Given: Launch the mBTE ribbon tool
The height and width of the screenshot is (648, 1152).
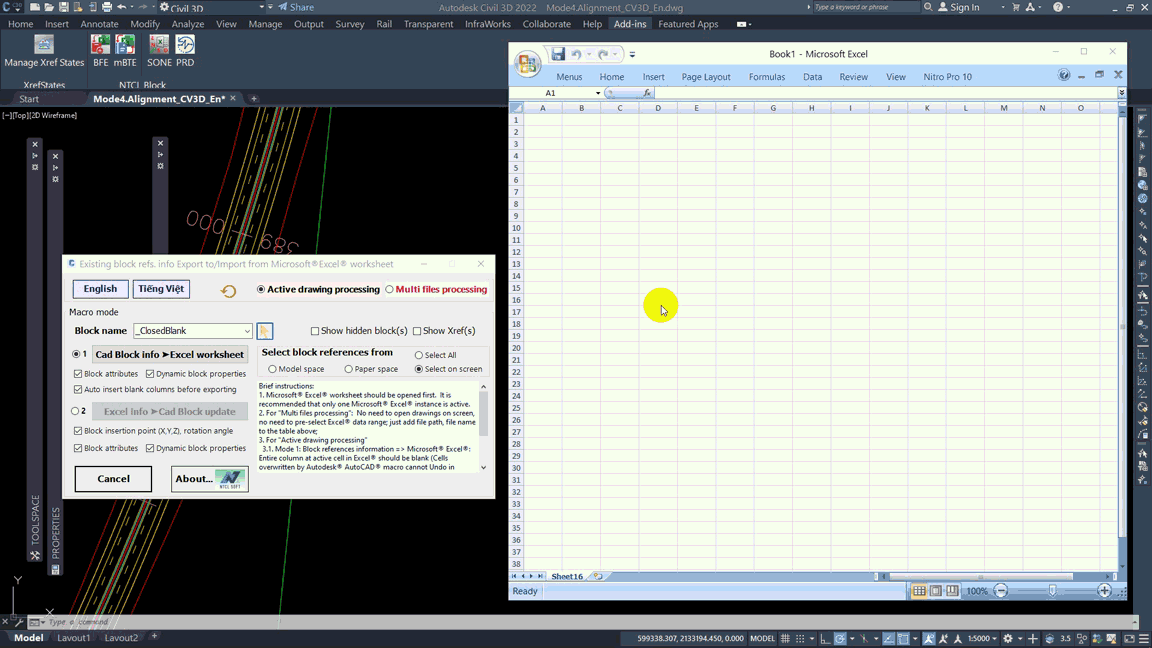Looking at the screenshot, I should [x=125, y=45].
